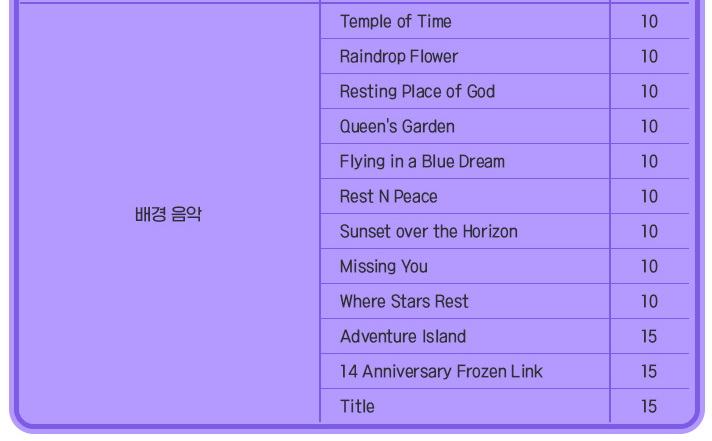Select the Missing You track
The height and width of the screenshot is (441, 712).
tap(383, 266)
